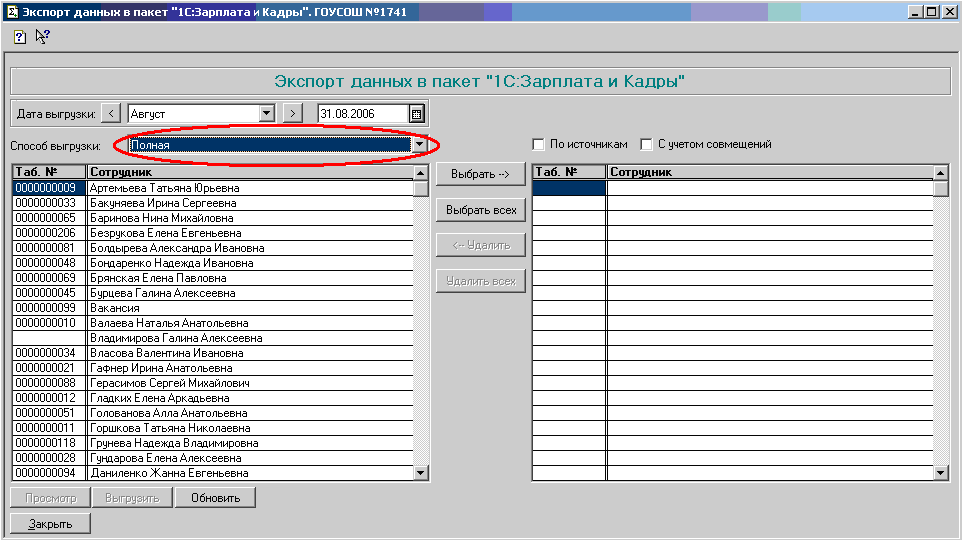Toggle the 'С учетом совмещений' checkbox
The height and width of the screenshot is (540, 962).
pos(646,144)
